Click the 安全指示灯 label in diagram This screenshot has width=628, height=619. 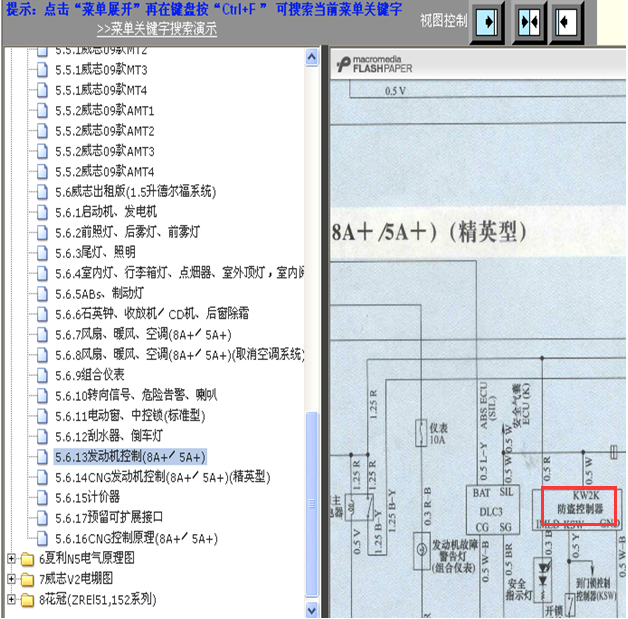point(519,589)
